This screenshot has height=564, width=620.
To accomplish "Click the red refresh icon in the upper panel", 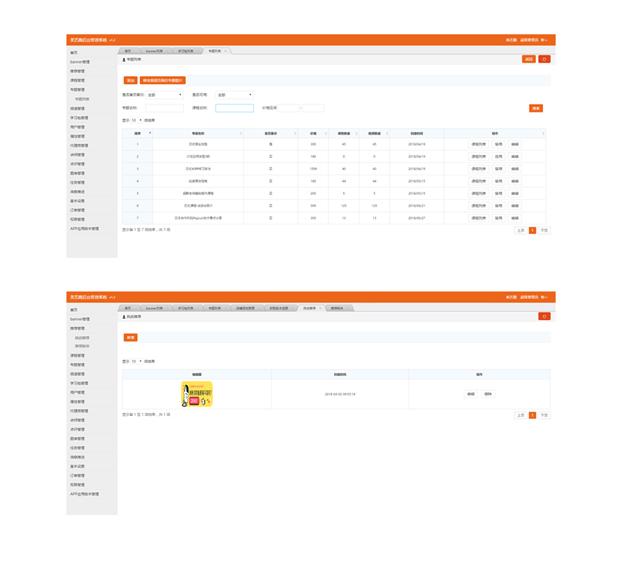I will point(544,59).
